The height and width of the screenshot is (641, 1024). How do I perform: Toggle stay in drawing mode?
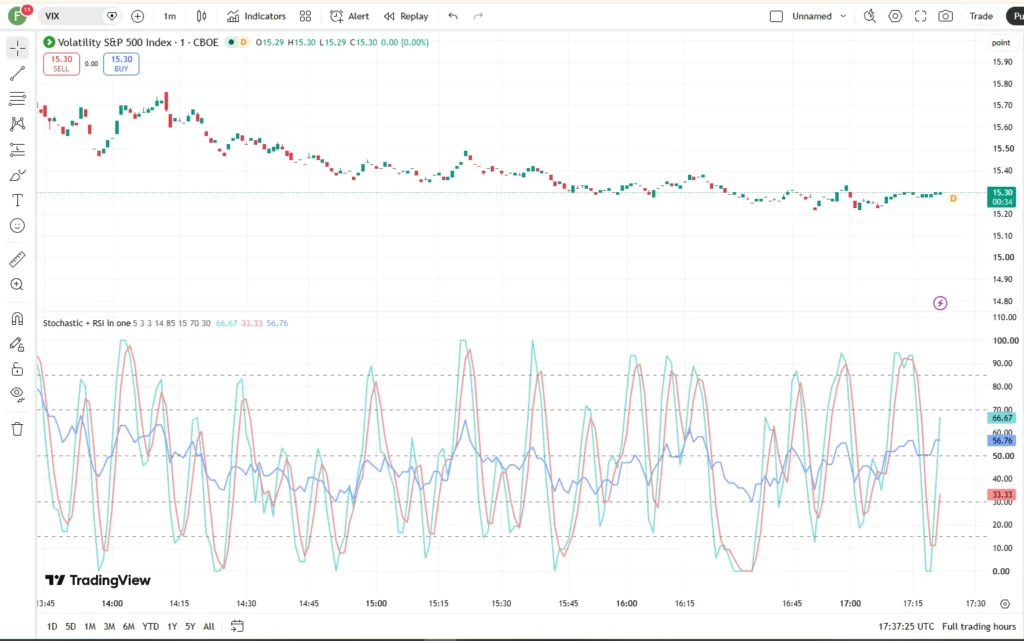[18, 344]
